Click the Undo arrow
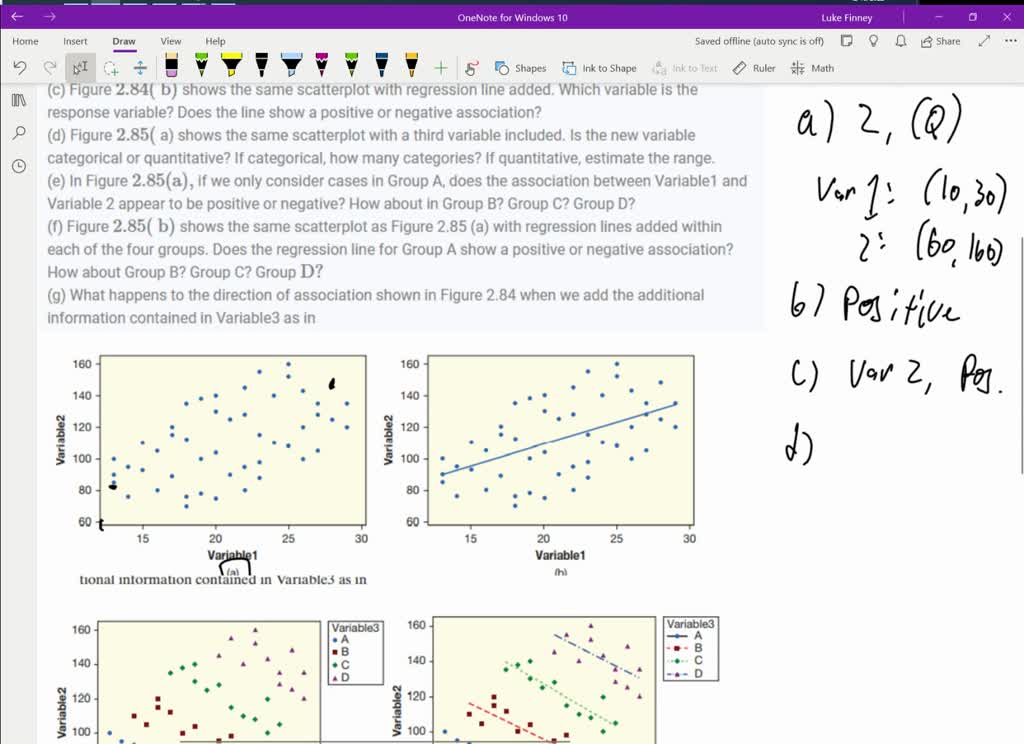 tap(20, 67)
